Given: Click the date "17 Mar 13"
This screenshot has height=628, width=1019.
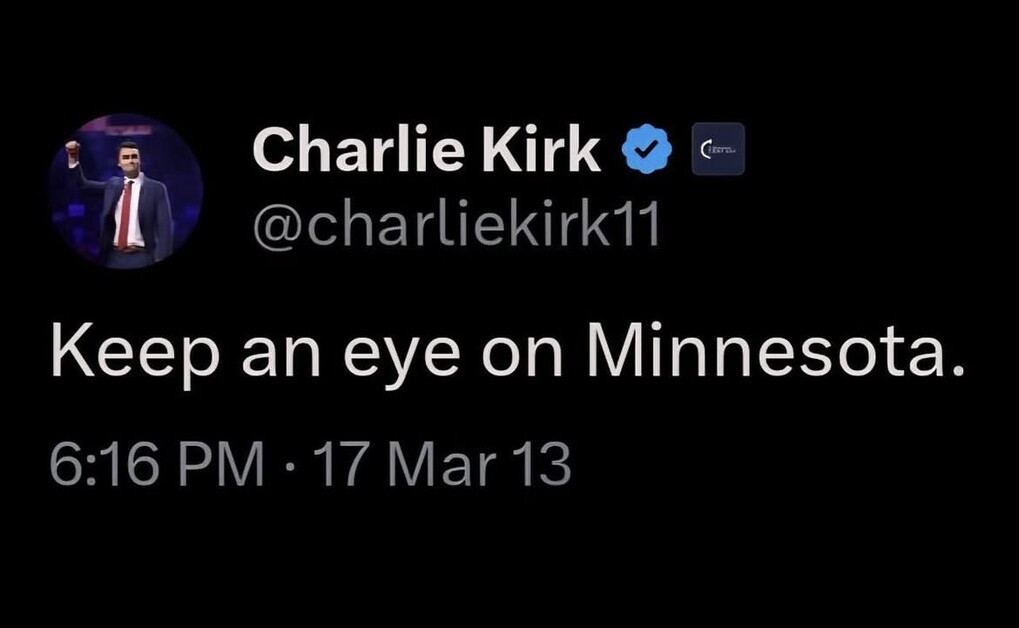Looking at the screenshot, I should coord(442,466).
